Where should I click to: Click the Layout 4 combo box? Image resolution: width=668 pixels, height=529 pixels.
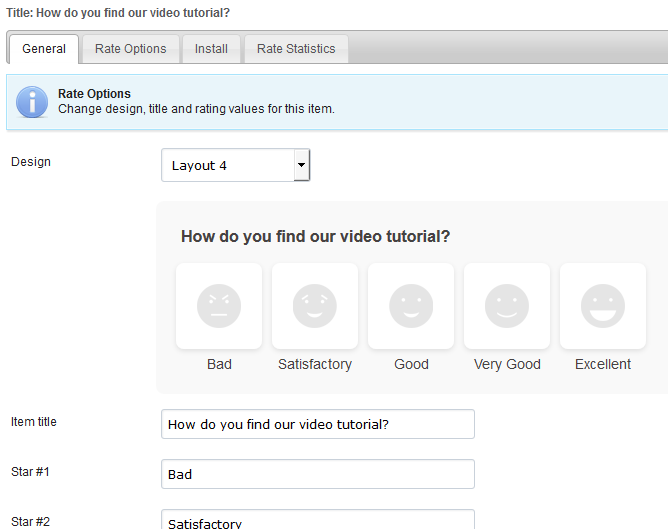[236, 165]
